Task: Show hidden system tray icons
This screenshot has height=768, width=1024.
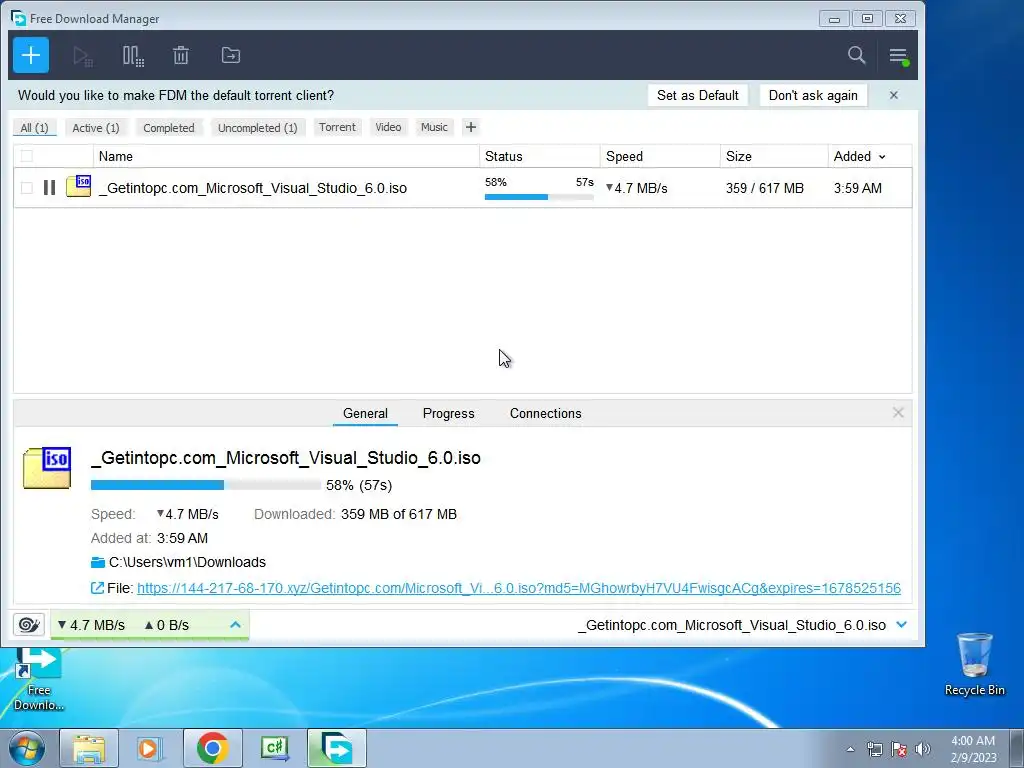Action: tap(850, 749)
